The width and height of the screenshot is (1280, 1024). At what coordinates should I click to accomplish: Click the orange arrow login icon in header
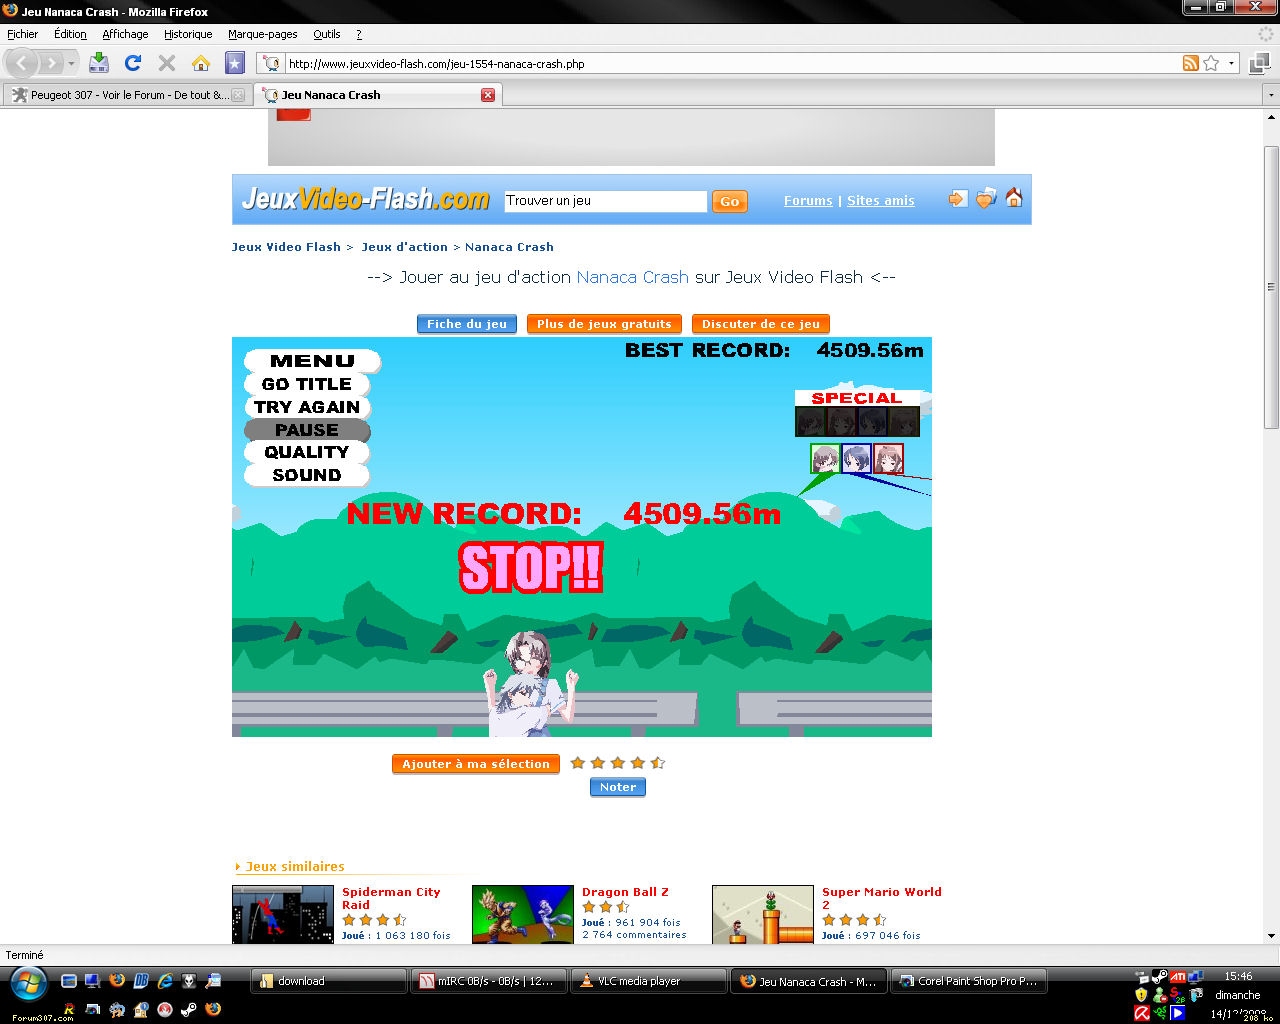[x=957, y=199]
